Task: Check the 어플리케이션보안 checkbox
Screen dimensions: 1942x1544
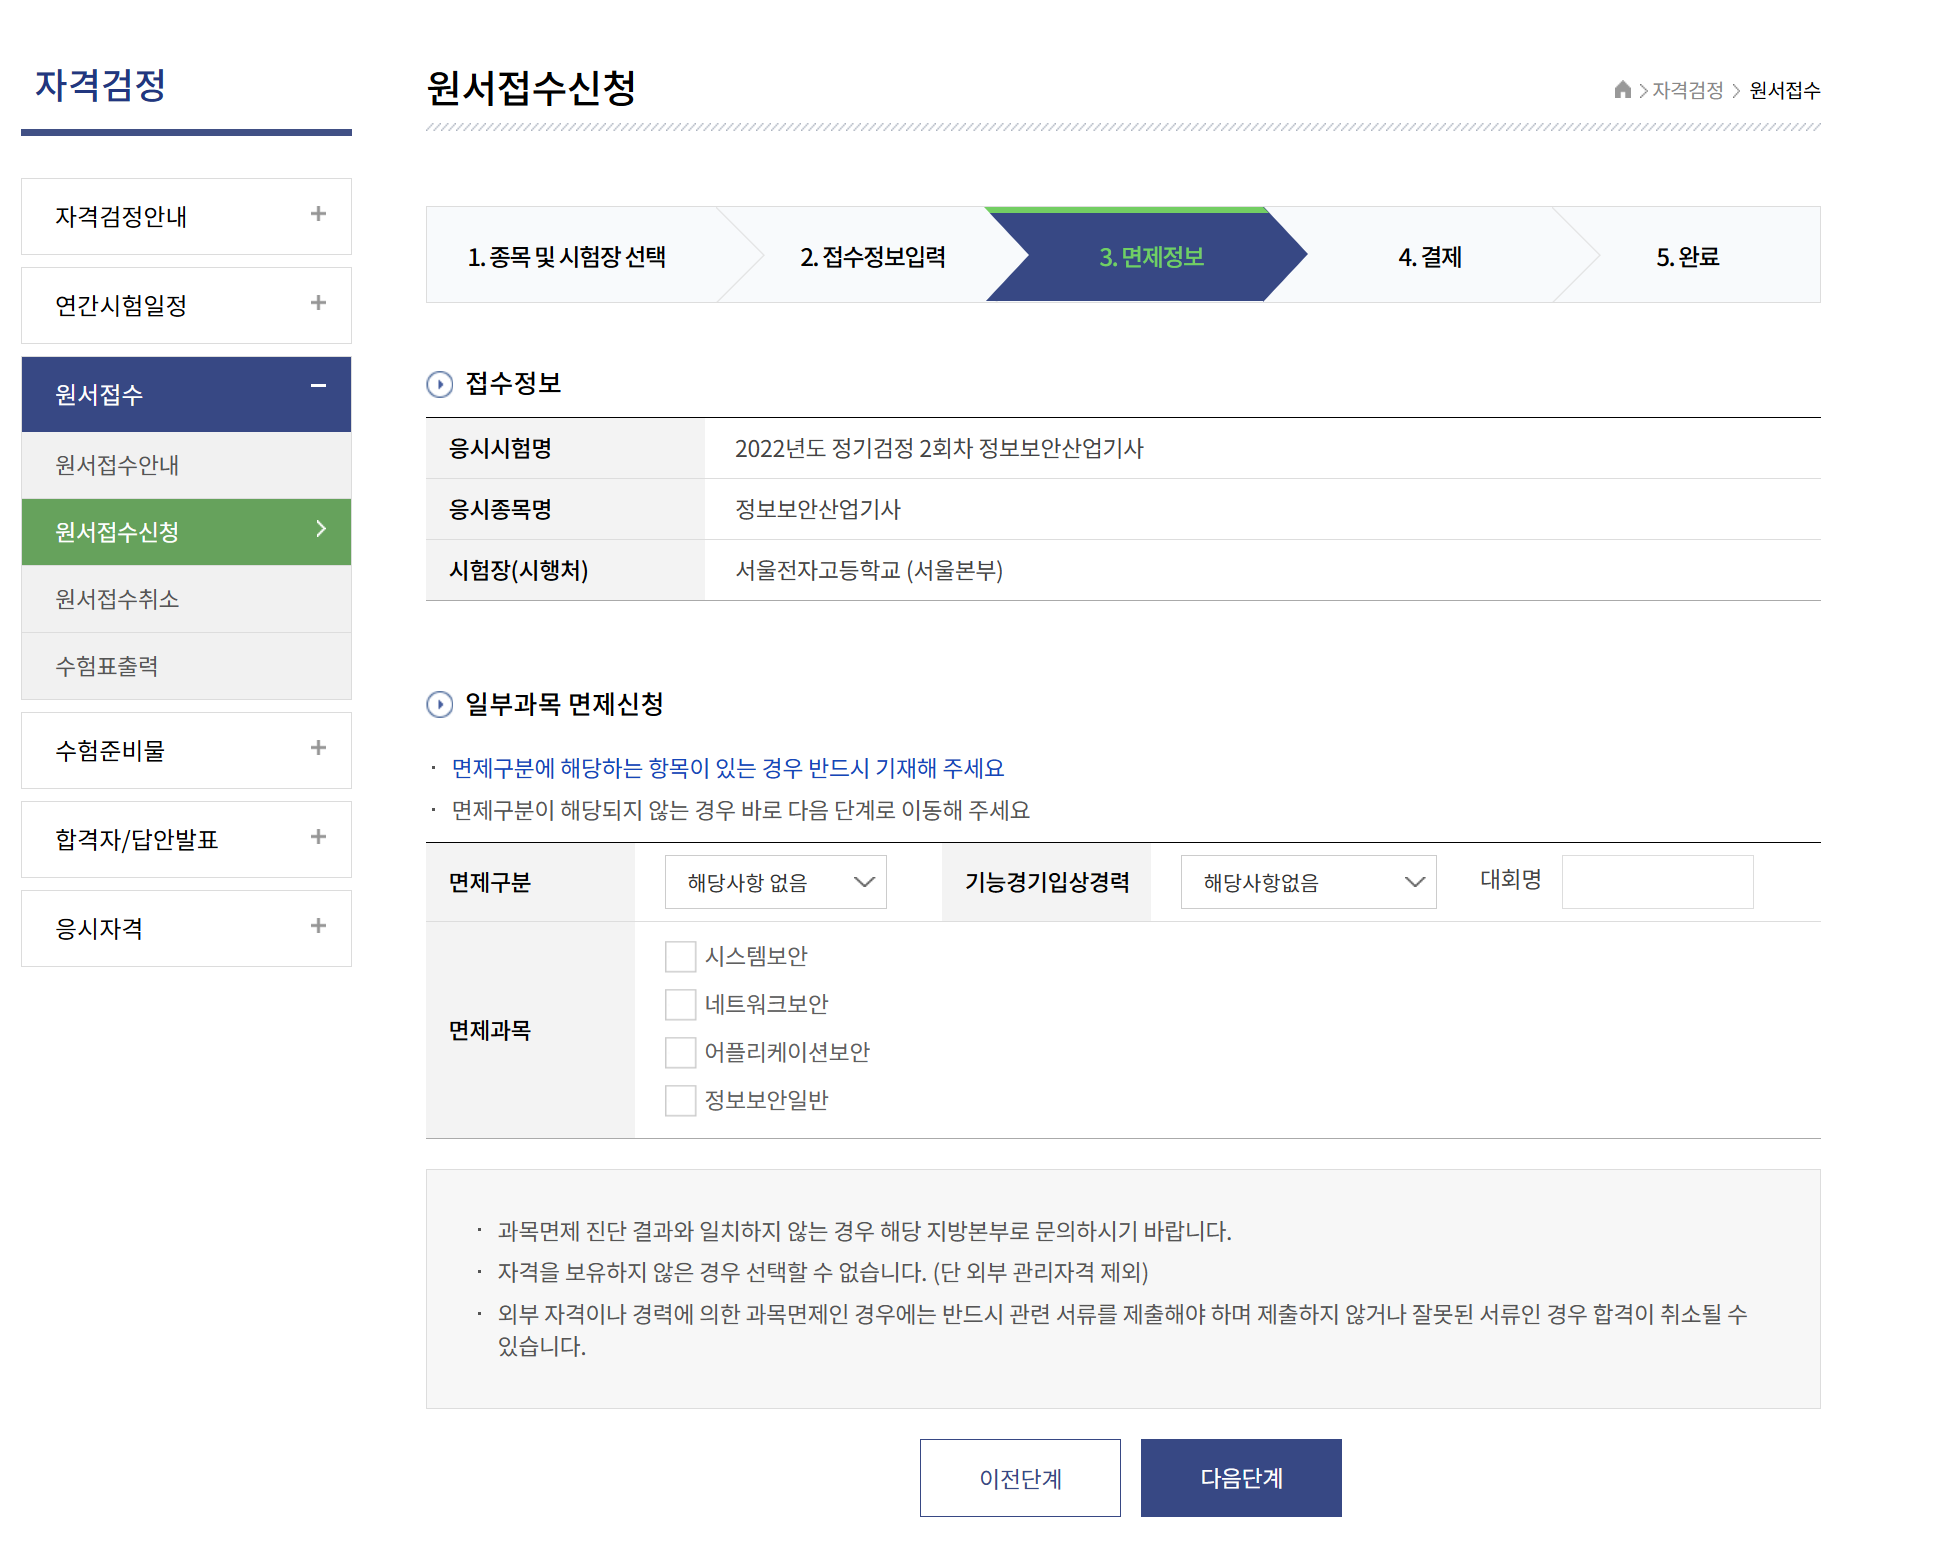Action: [681, 1053]
